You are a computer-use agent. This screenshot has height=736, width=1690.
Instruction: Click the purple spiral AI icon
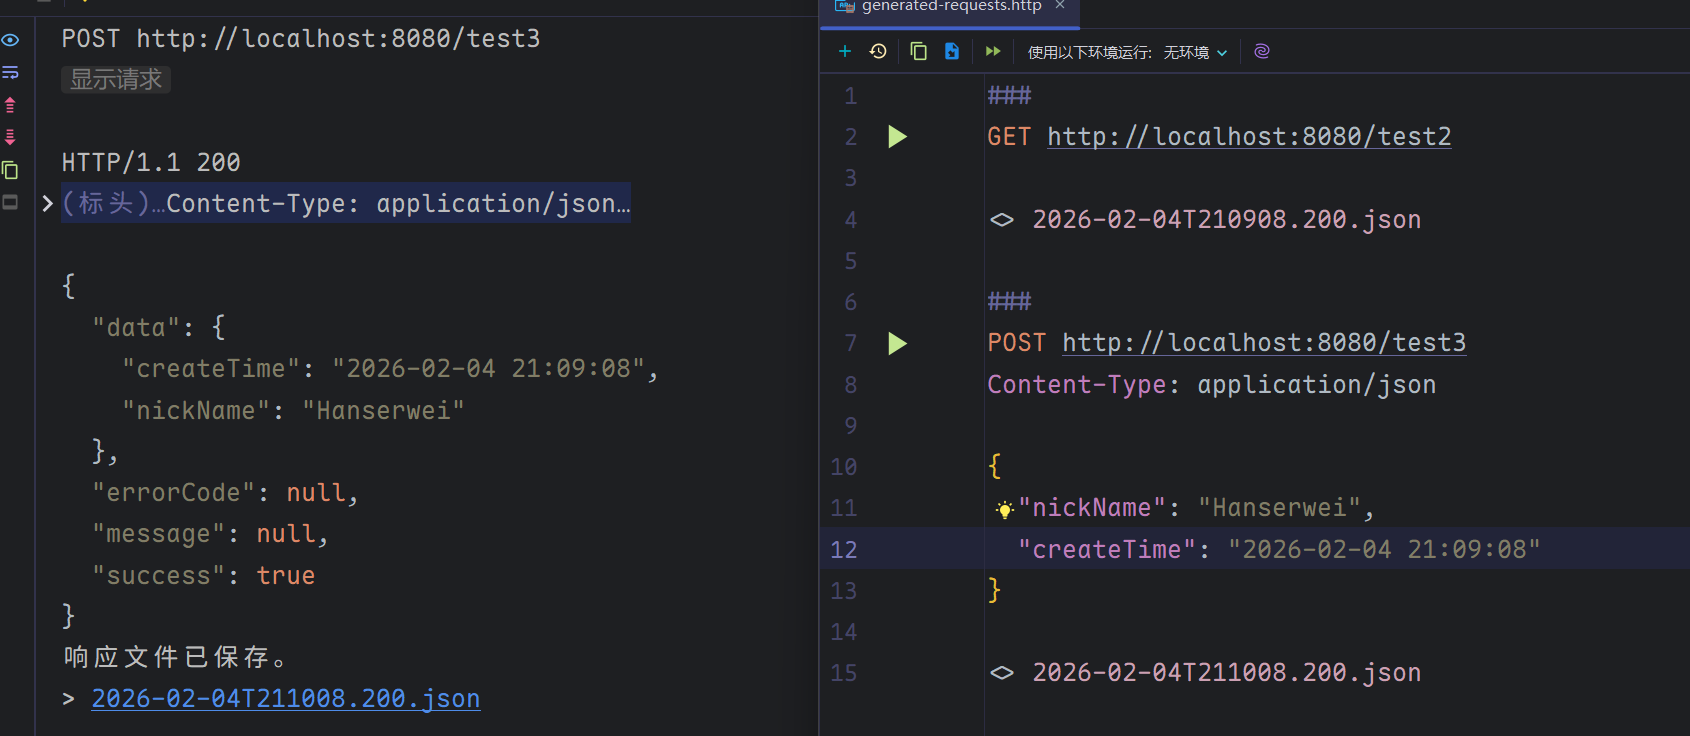click(1261, 51)
